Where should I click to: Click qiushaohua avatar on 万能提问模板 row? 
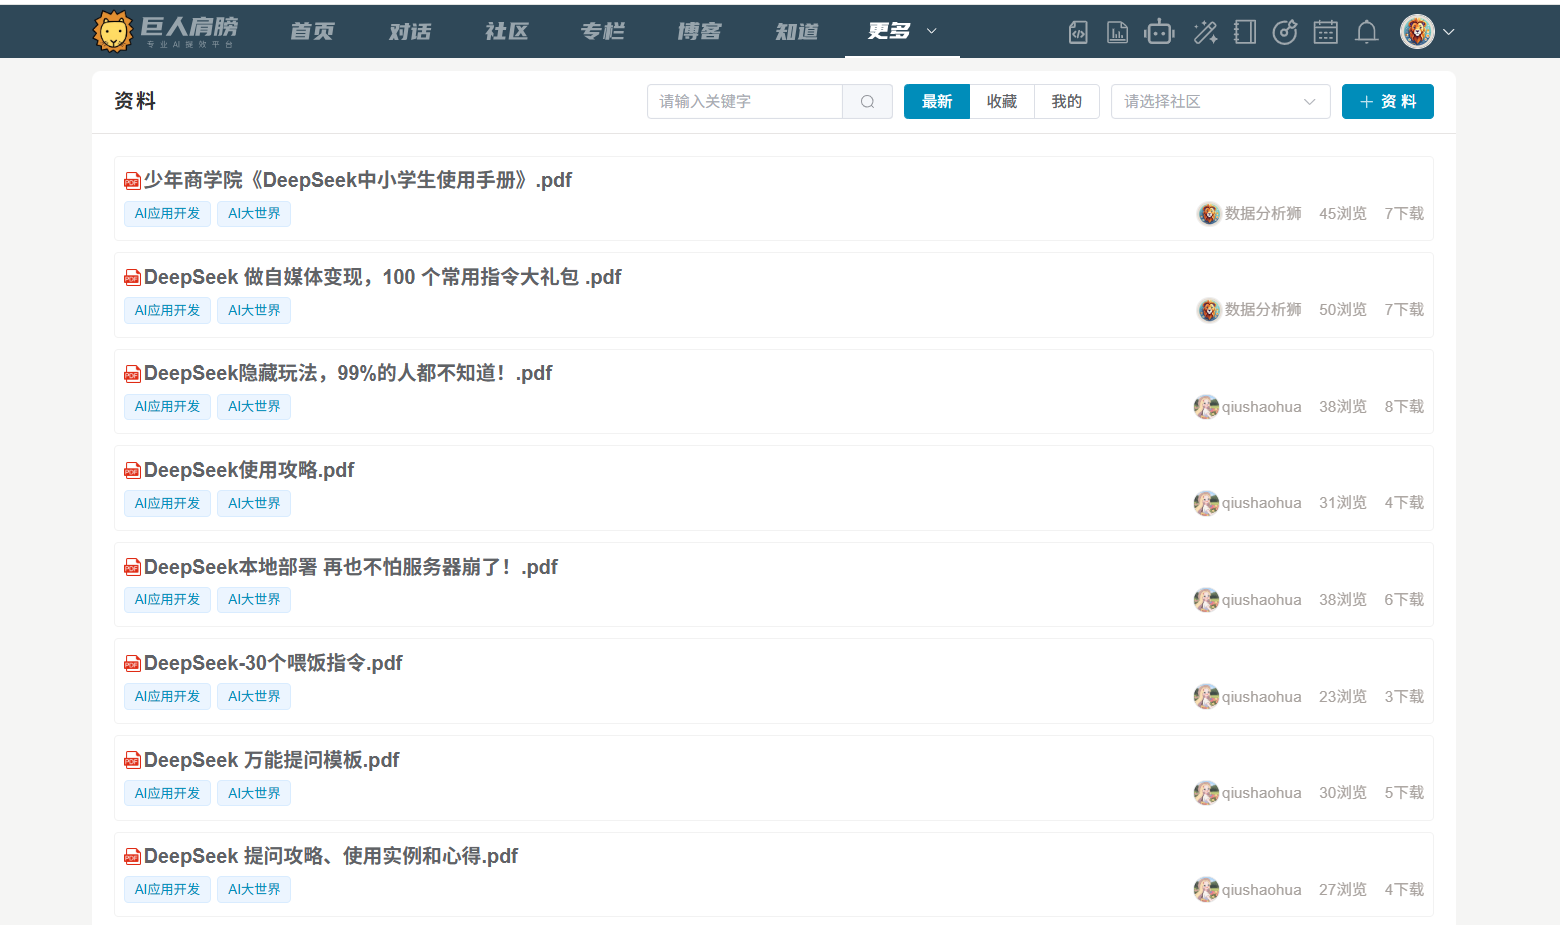point(1206,793)
